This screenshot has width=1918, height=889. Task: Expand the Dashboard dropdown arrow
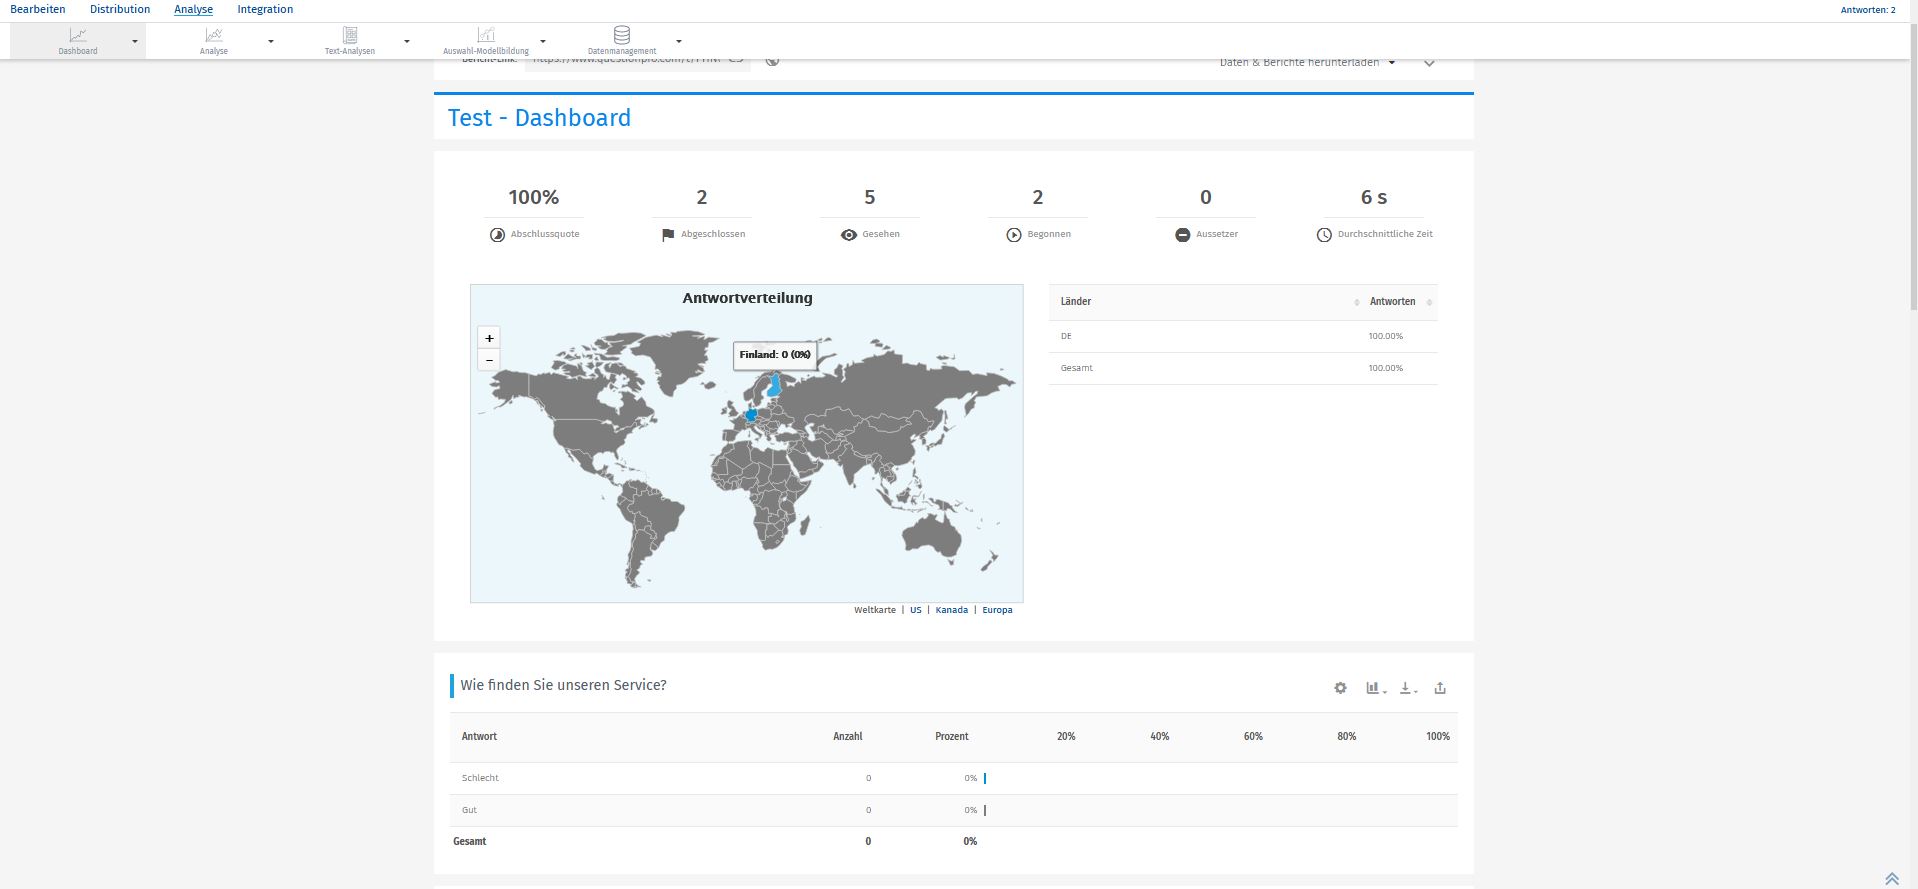point(135,41)
